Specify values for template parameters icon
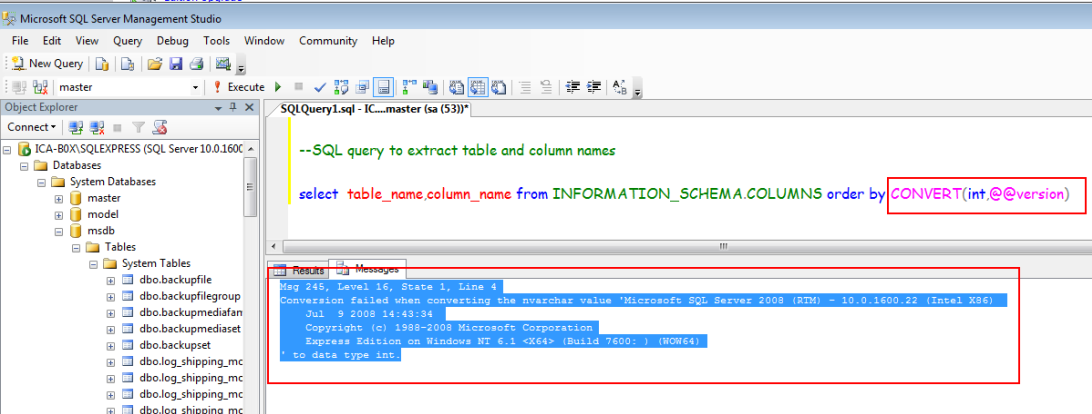 620,87
